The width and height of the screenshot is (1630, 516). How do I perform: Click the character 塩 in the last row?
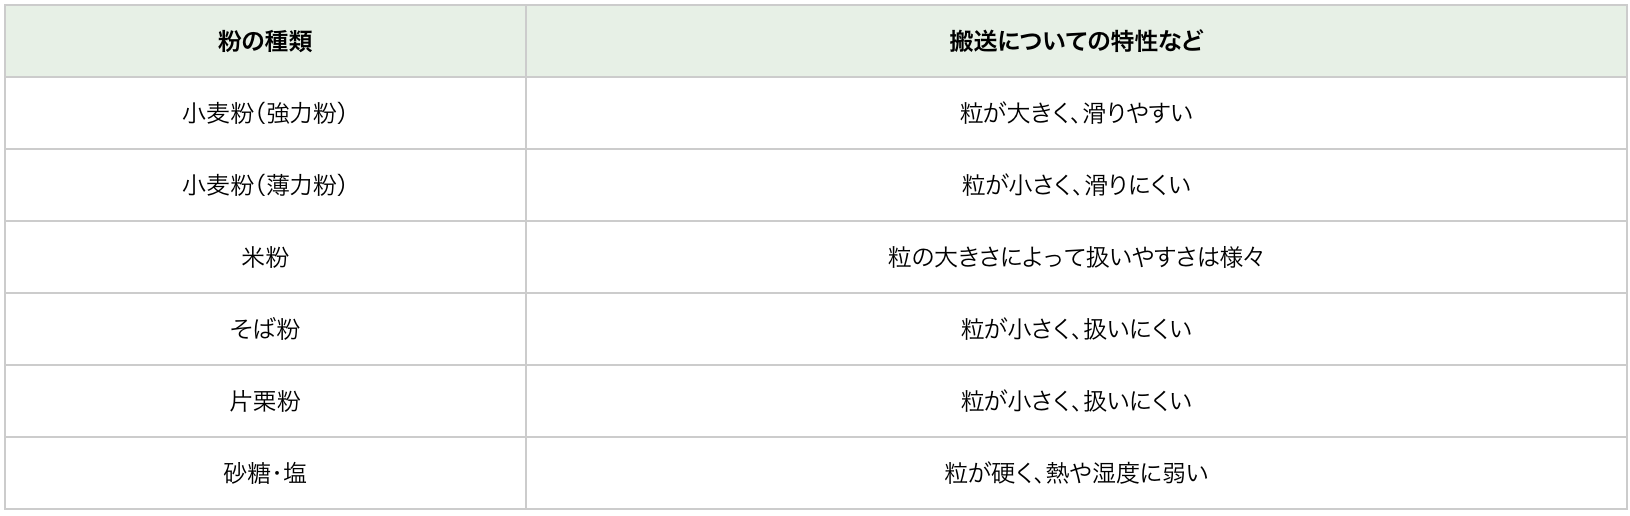click(295, 474)
